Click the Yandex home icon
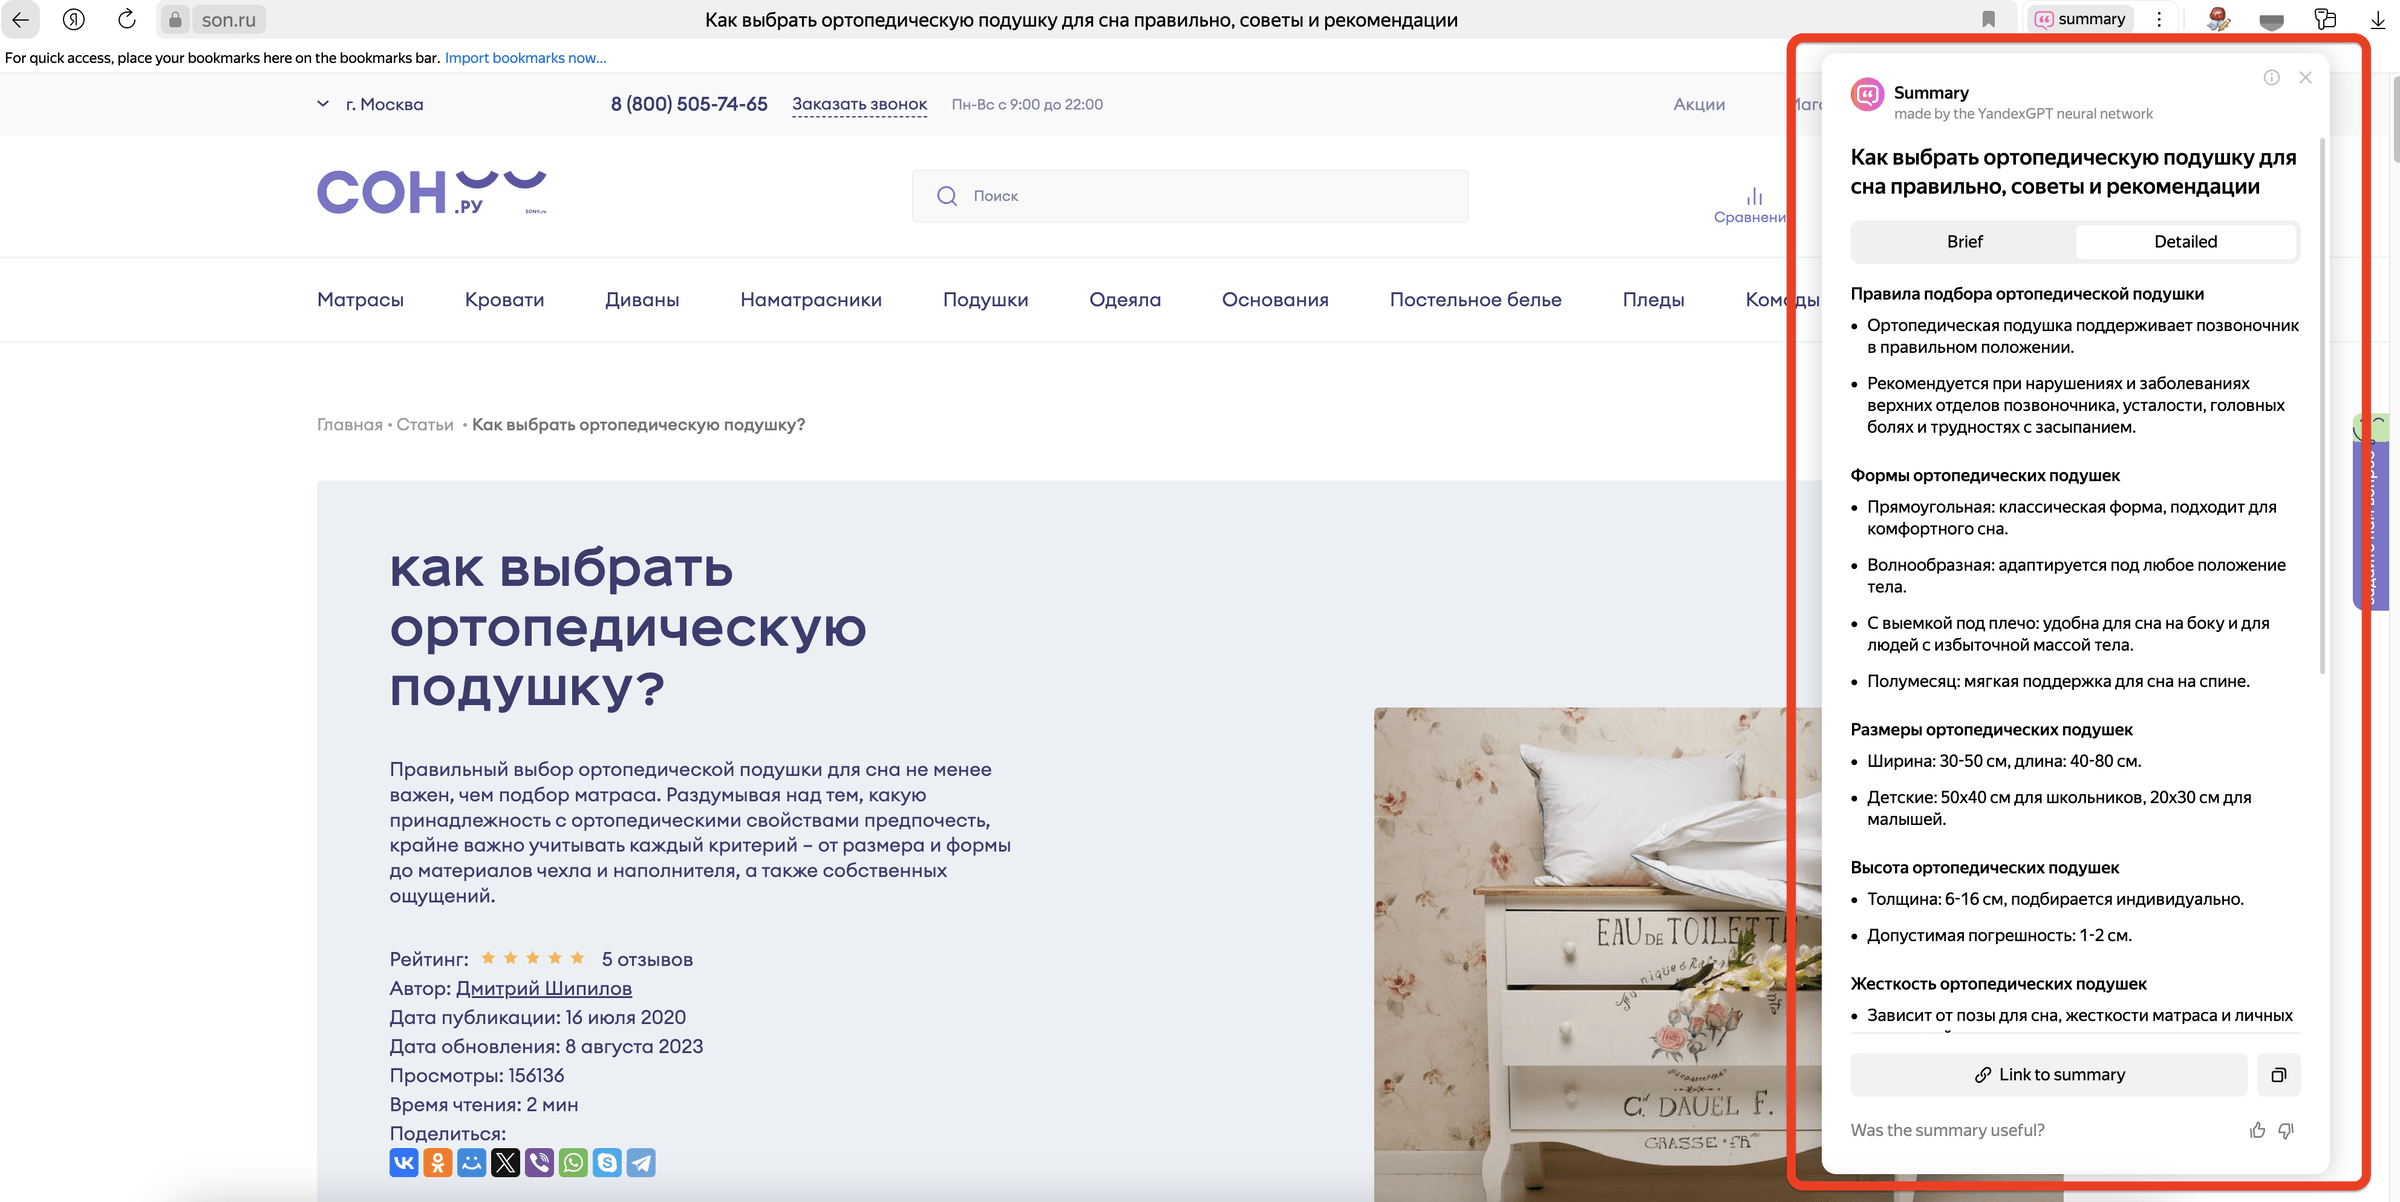Screen dimensions: 2400x1202 pos(73,19)
